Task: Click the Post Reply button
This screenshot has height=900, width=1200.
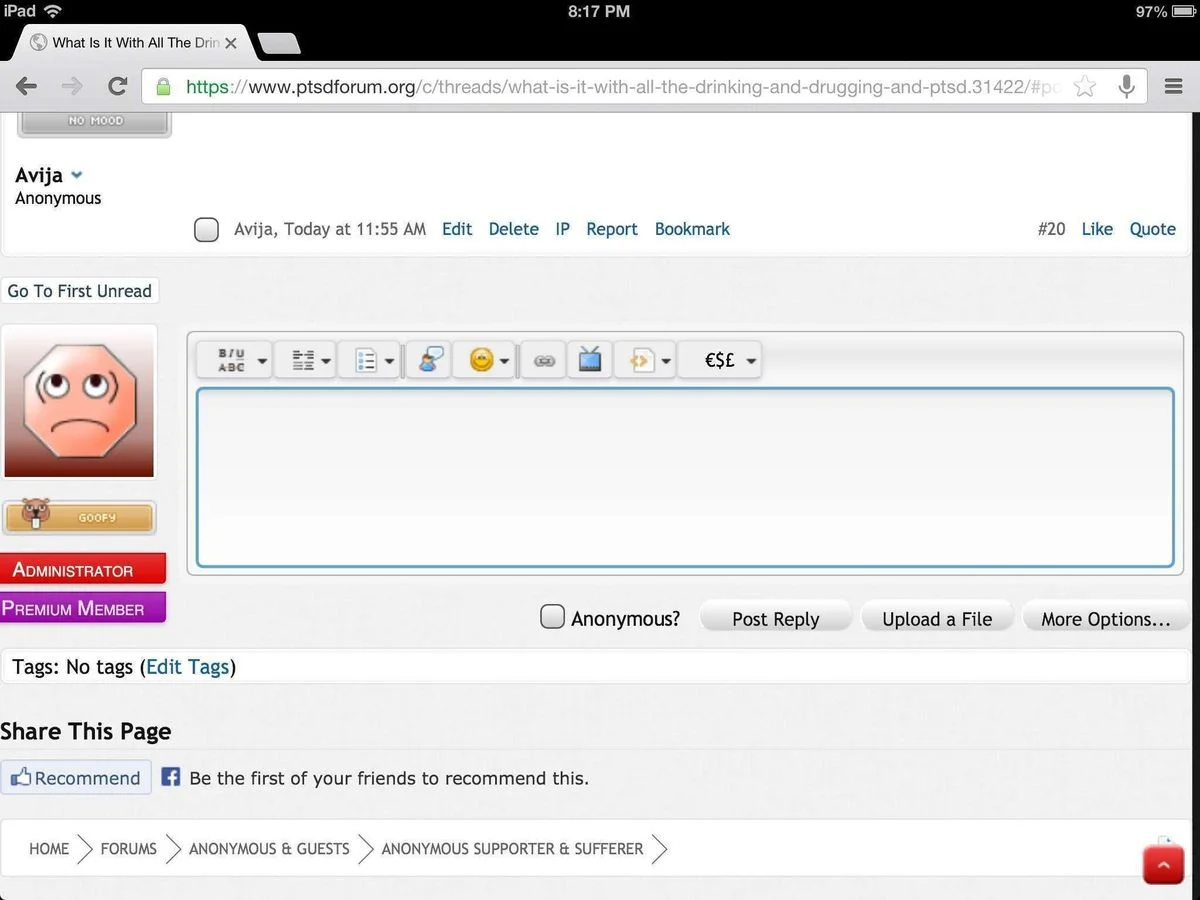Action: [776, 619]
